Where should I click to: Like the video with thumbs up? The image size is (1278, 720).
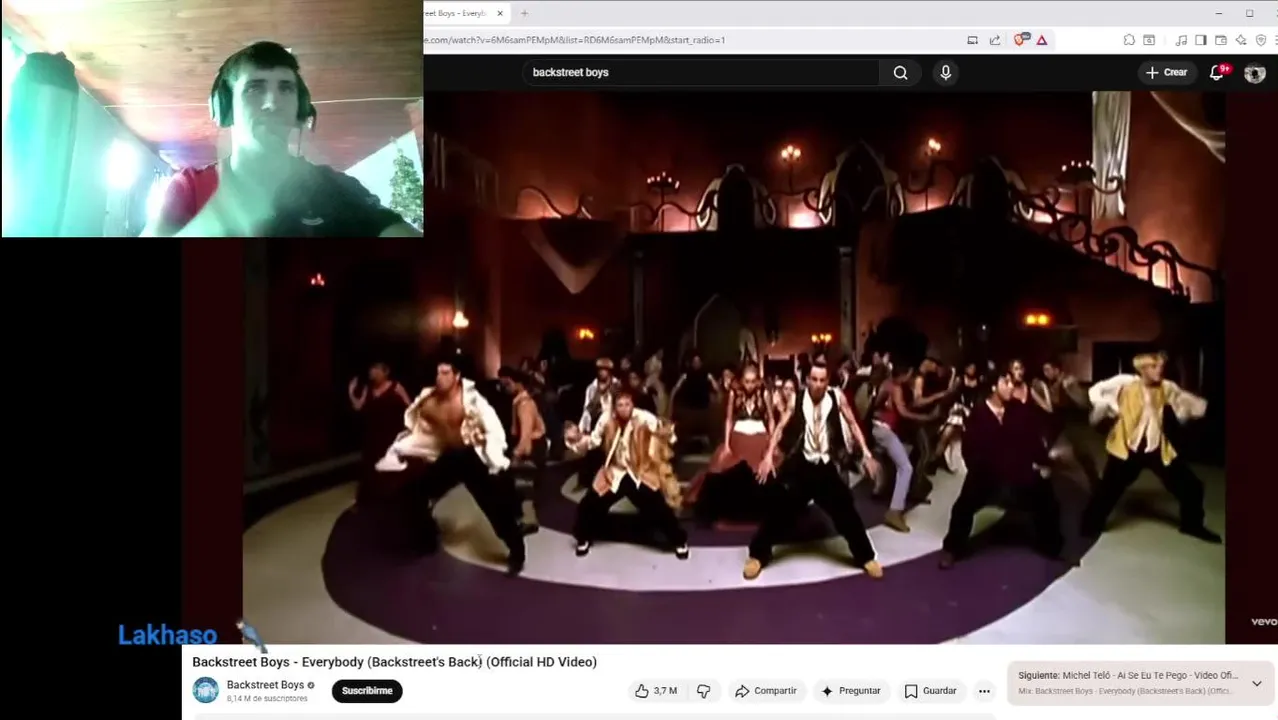point(655,691)
